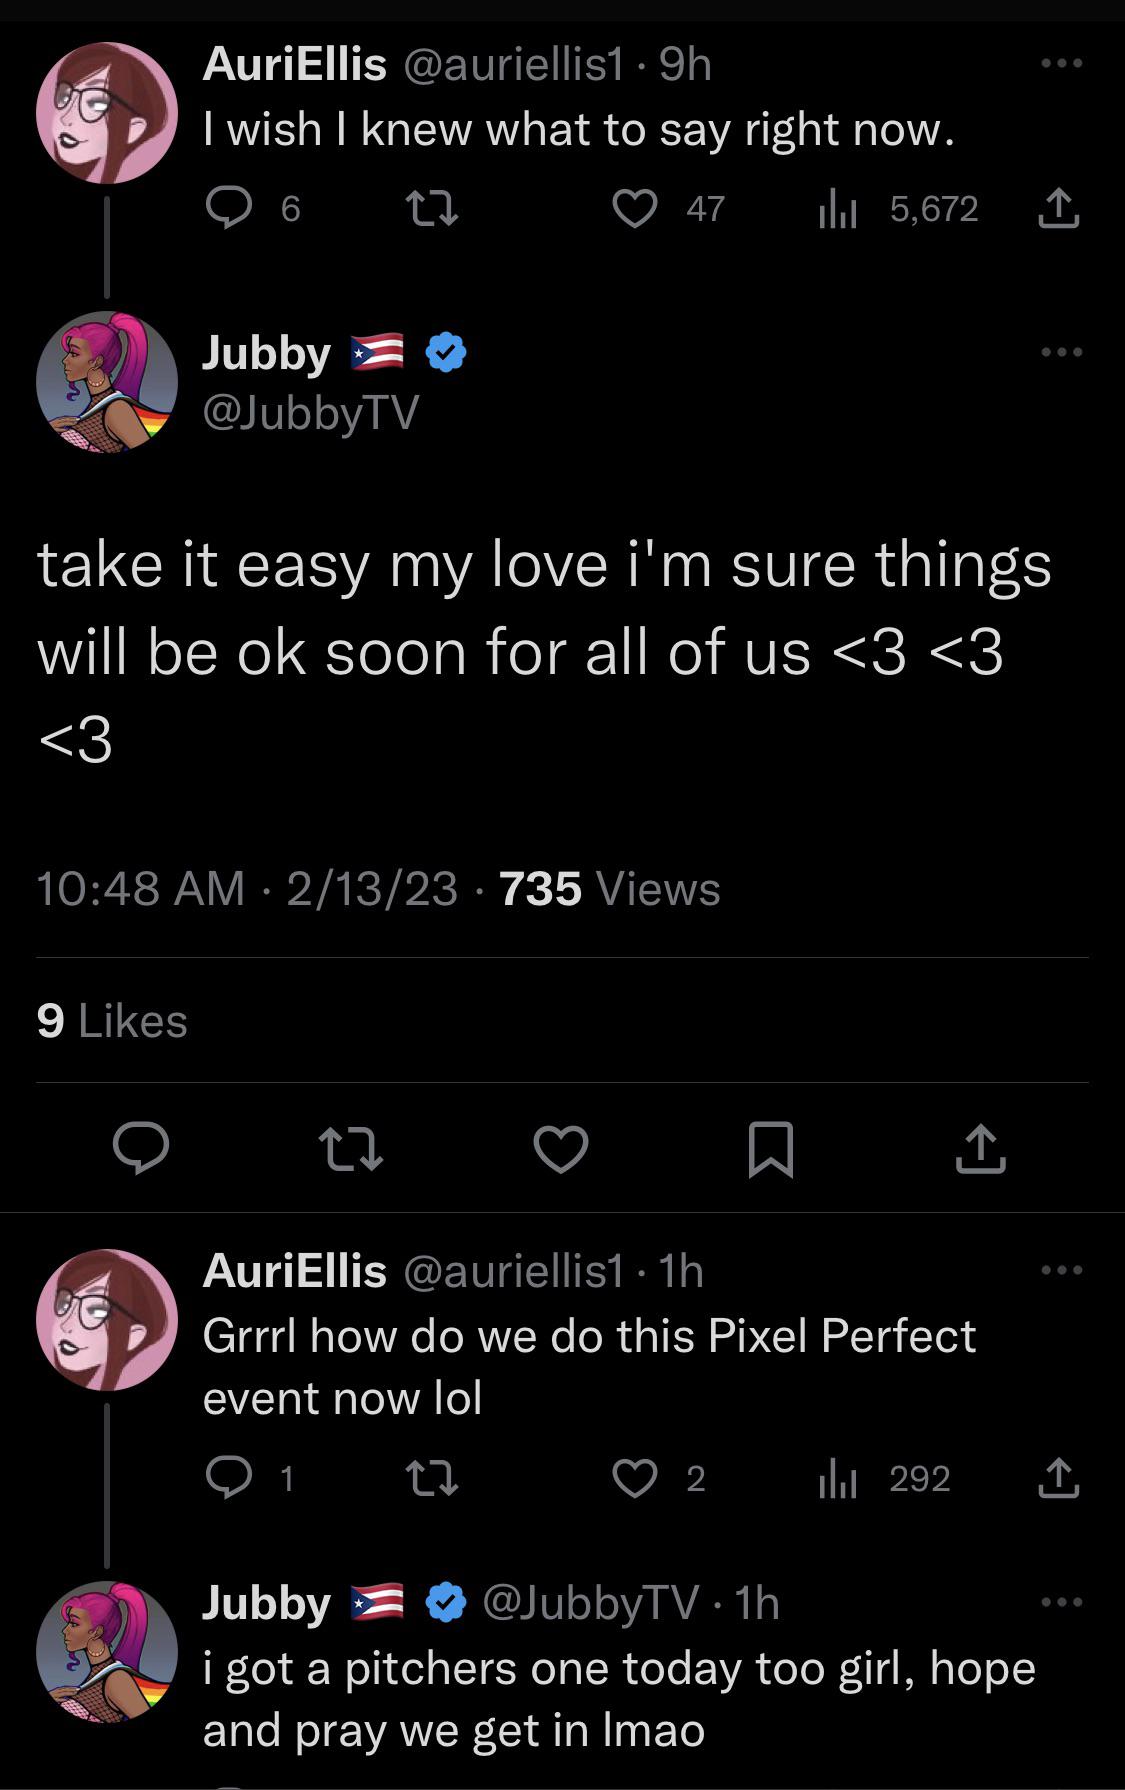Viewport: 1125px width, 1790px height.
Task: Open more options on Jubby's main tweet
Action: click(x=1061, y=352)
